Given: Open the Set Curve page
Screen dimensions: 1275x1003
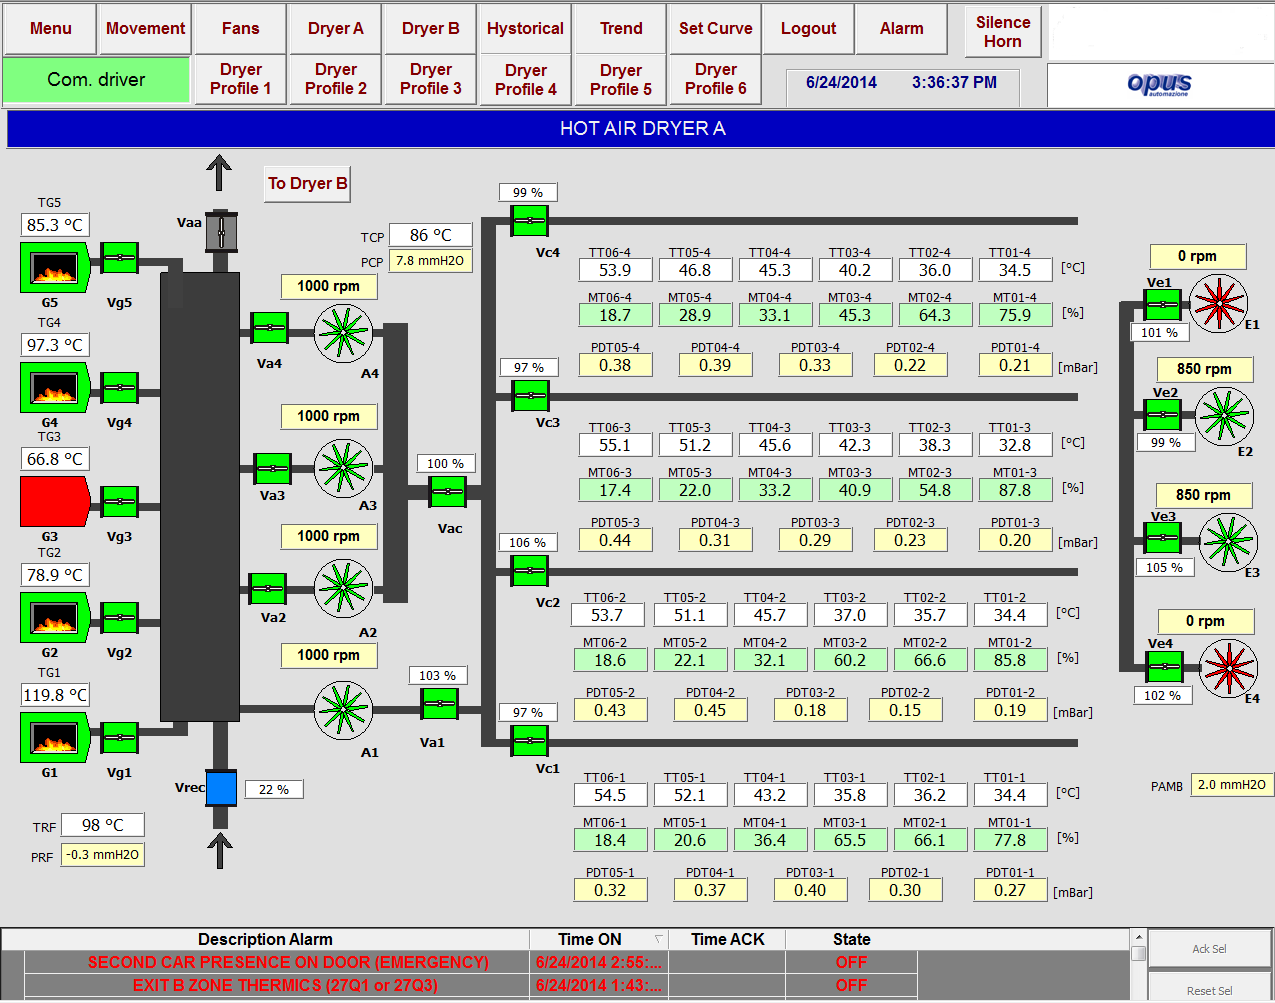Looking at the screenshot, I should click(x=716, y=29).
